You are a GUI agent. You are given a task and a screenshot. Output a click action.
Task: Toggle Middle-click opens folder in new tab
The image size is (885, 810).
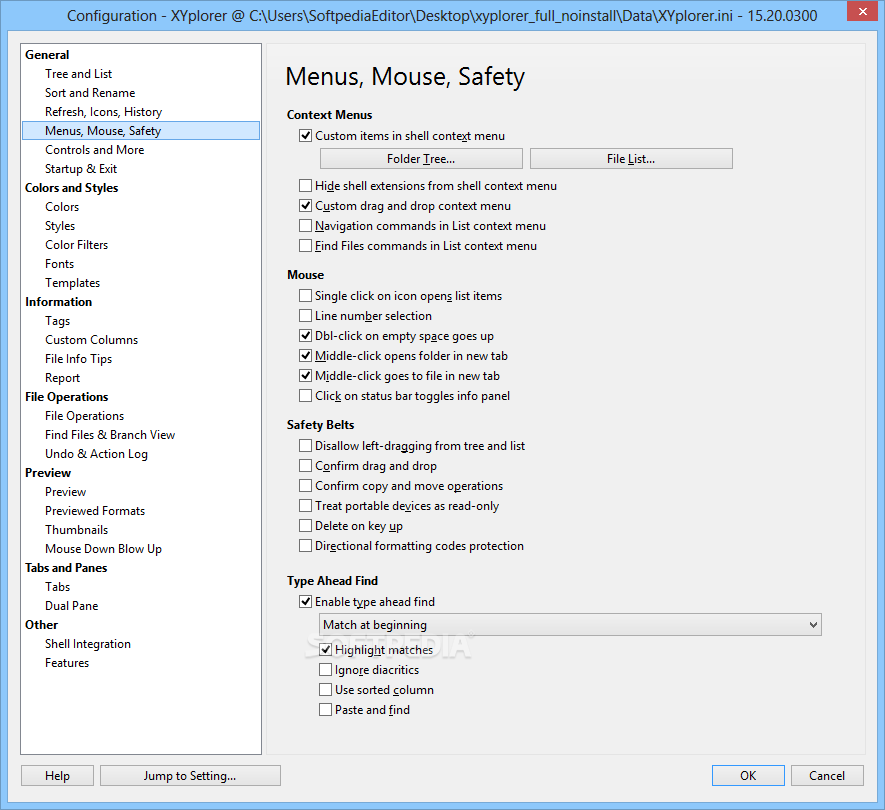(305, 356)
